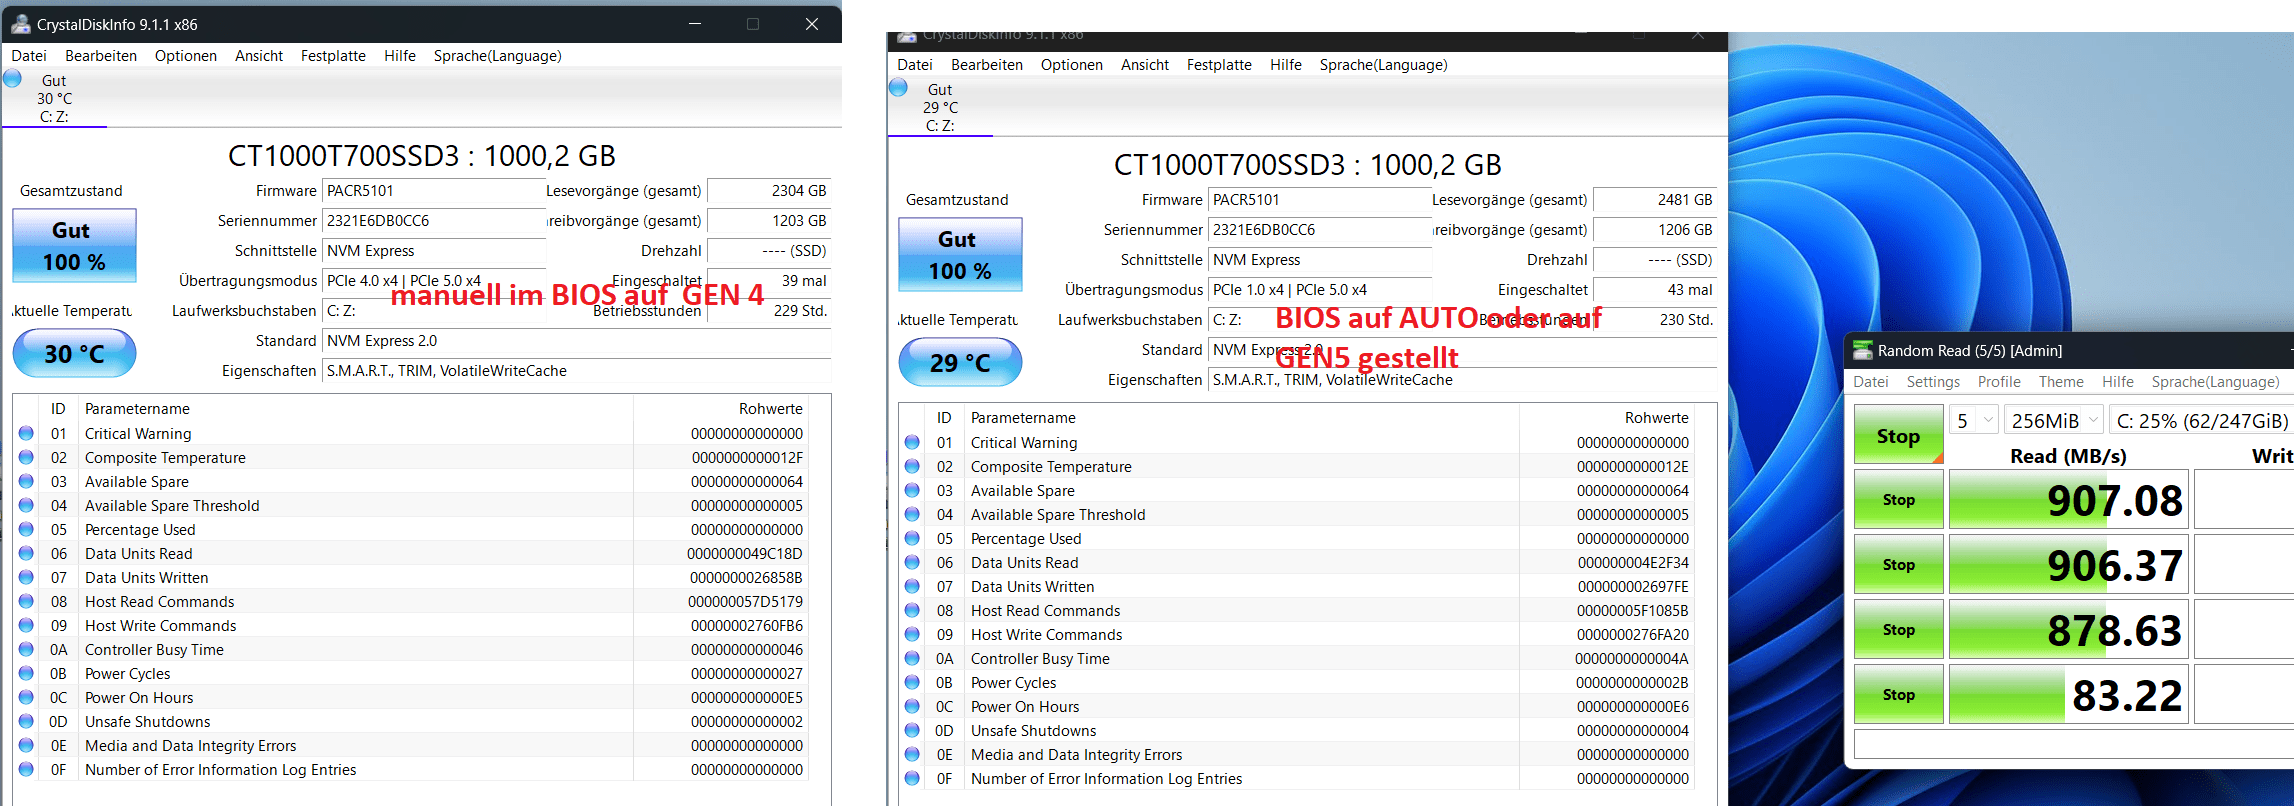Click the 878.63 read result progress bar
The image size is (2294, 806).
(2068, 630)
